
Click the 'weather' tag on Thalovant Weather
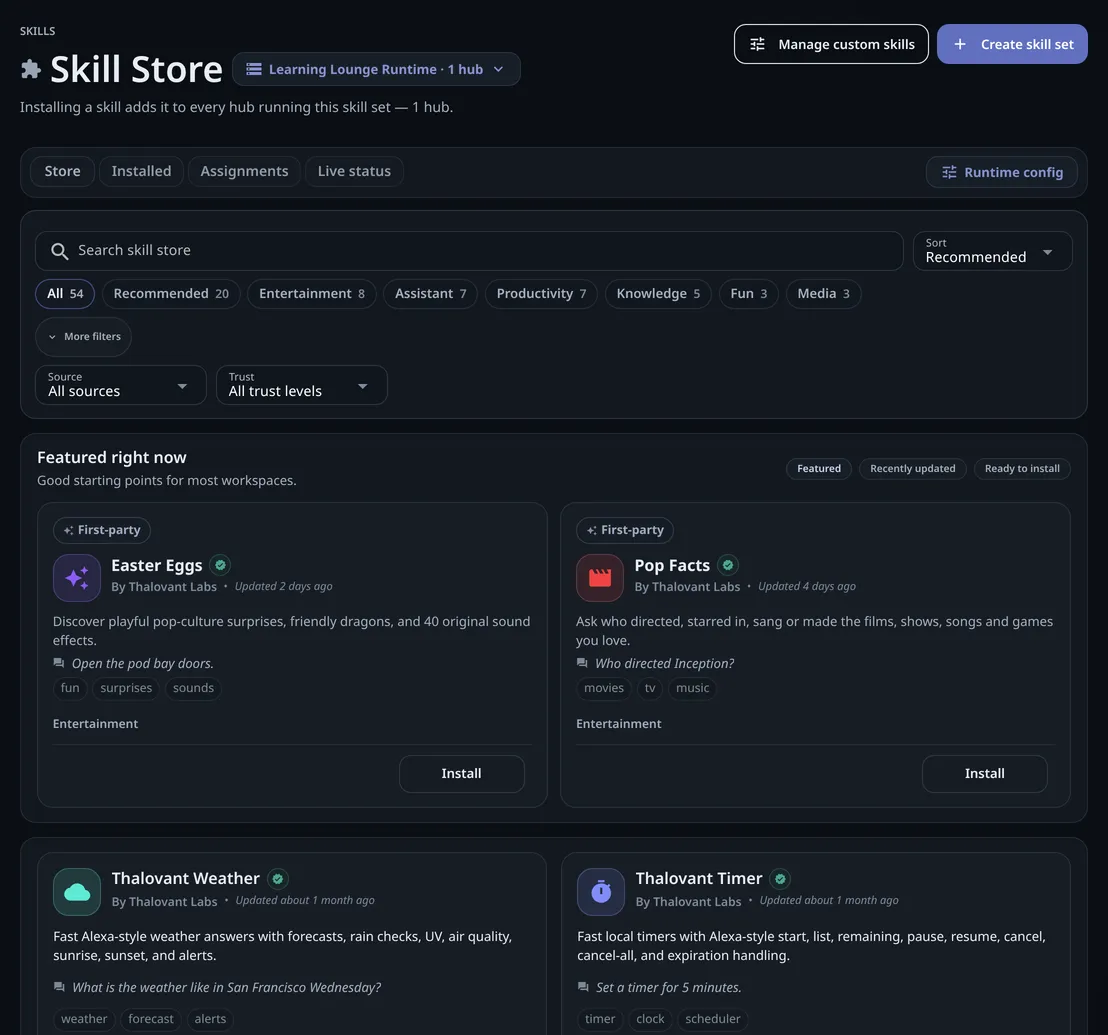tap(84, 1019)
